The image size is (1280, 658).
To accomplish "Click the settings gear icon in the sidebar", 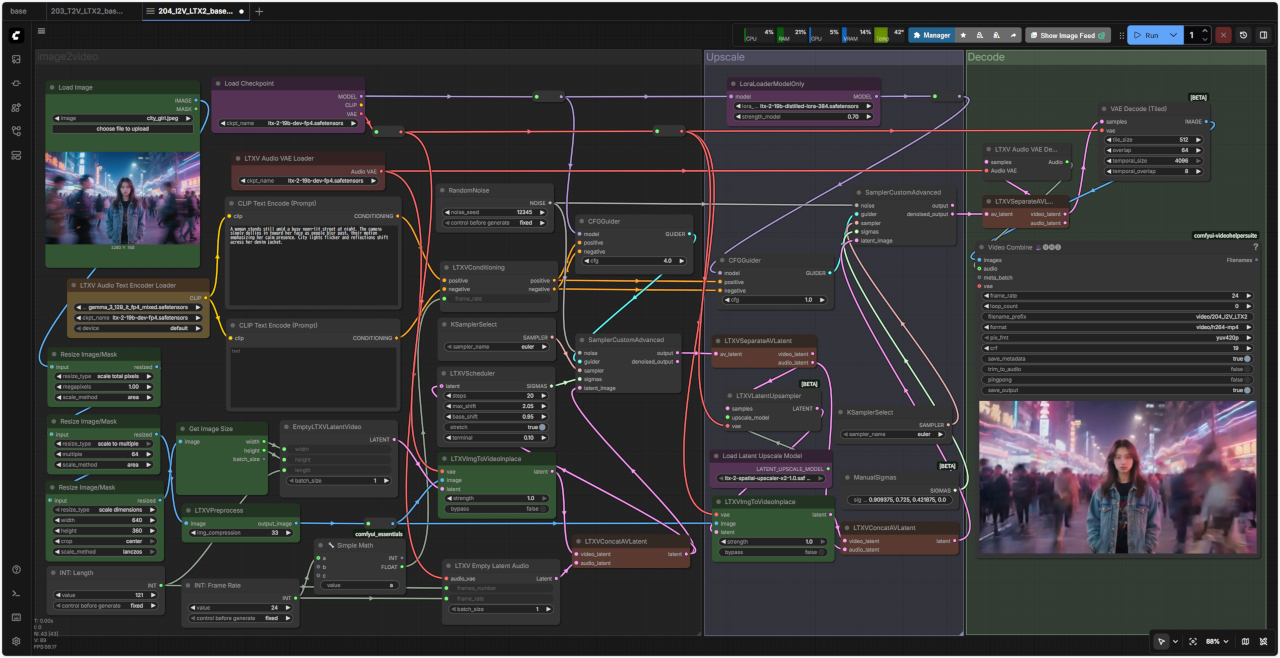I will pyautogui.click(x=16, y=641).
